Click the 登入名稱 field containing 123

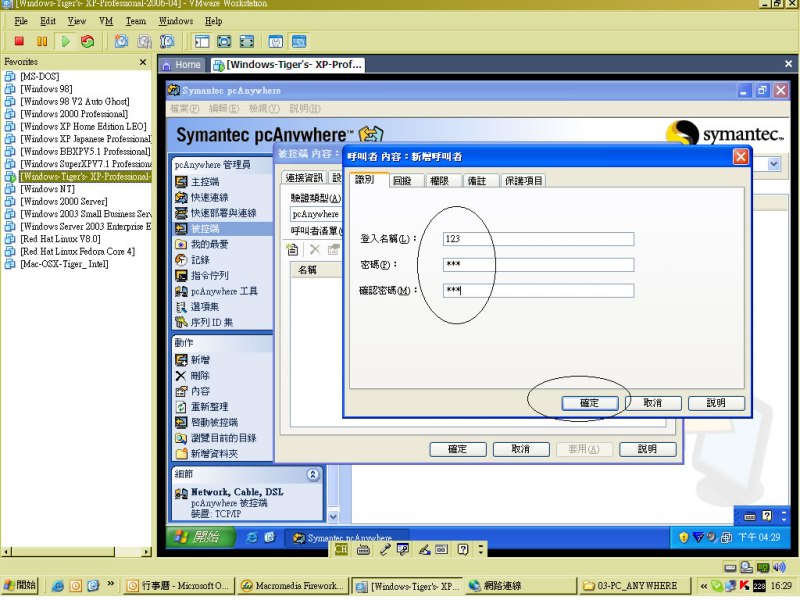coord(539,239)
